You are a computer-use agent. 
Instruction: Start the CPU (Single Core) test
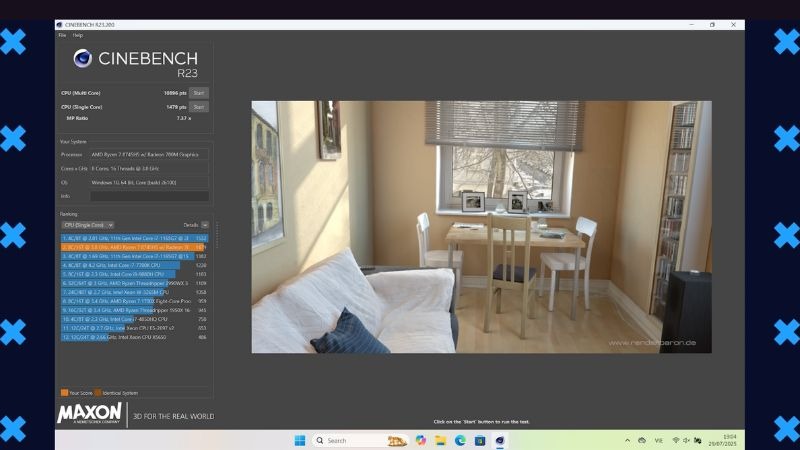(199, 106)
